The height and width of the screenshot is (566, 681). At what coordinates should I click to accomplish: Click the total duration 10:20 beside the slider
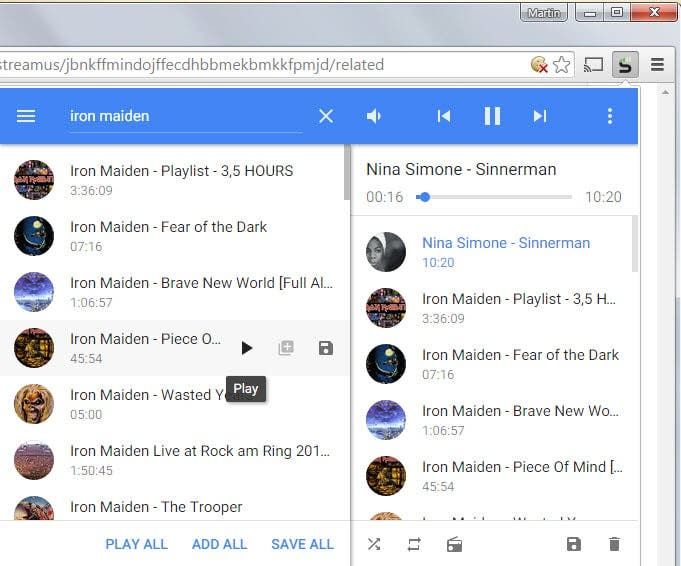coord(603,197)
